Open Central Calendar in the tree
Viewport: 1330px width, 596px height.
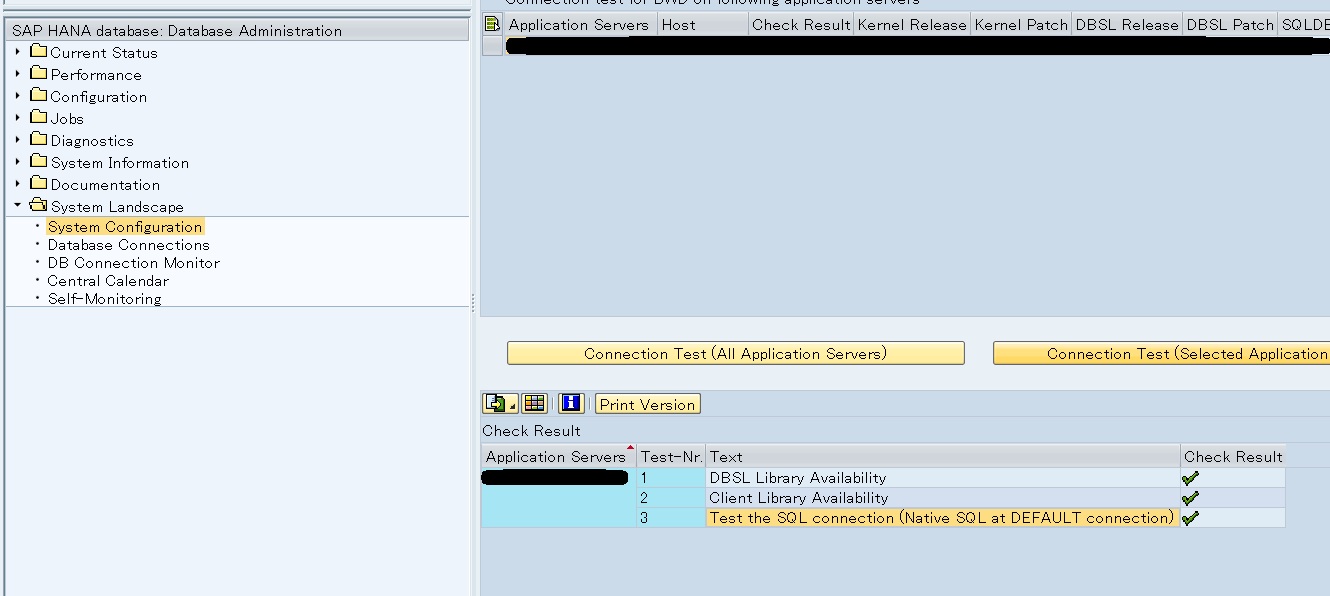[x=108, y=281]
